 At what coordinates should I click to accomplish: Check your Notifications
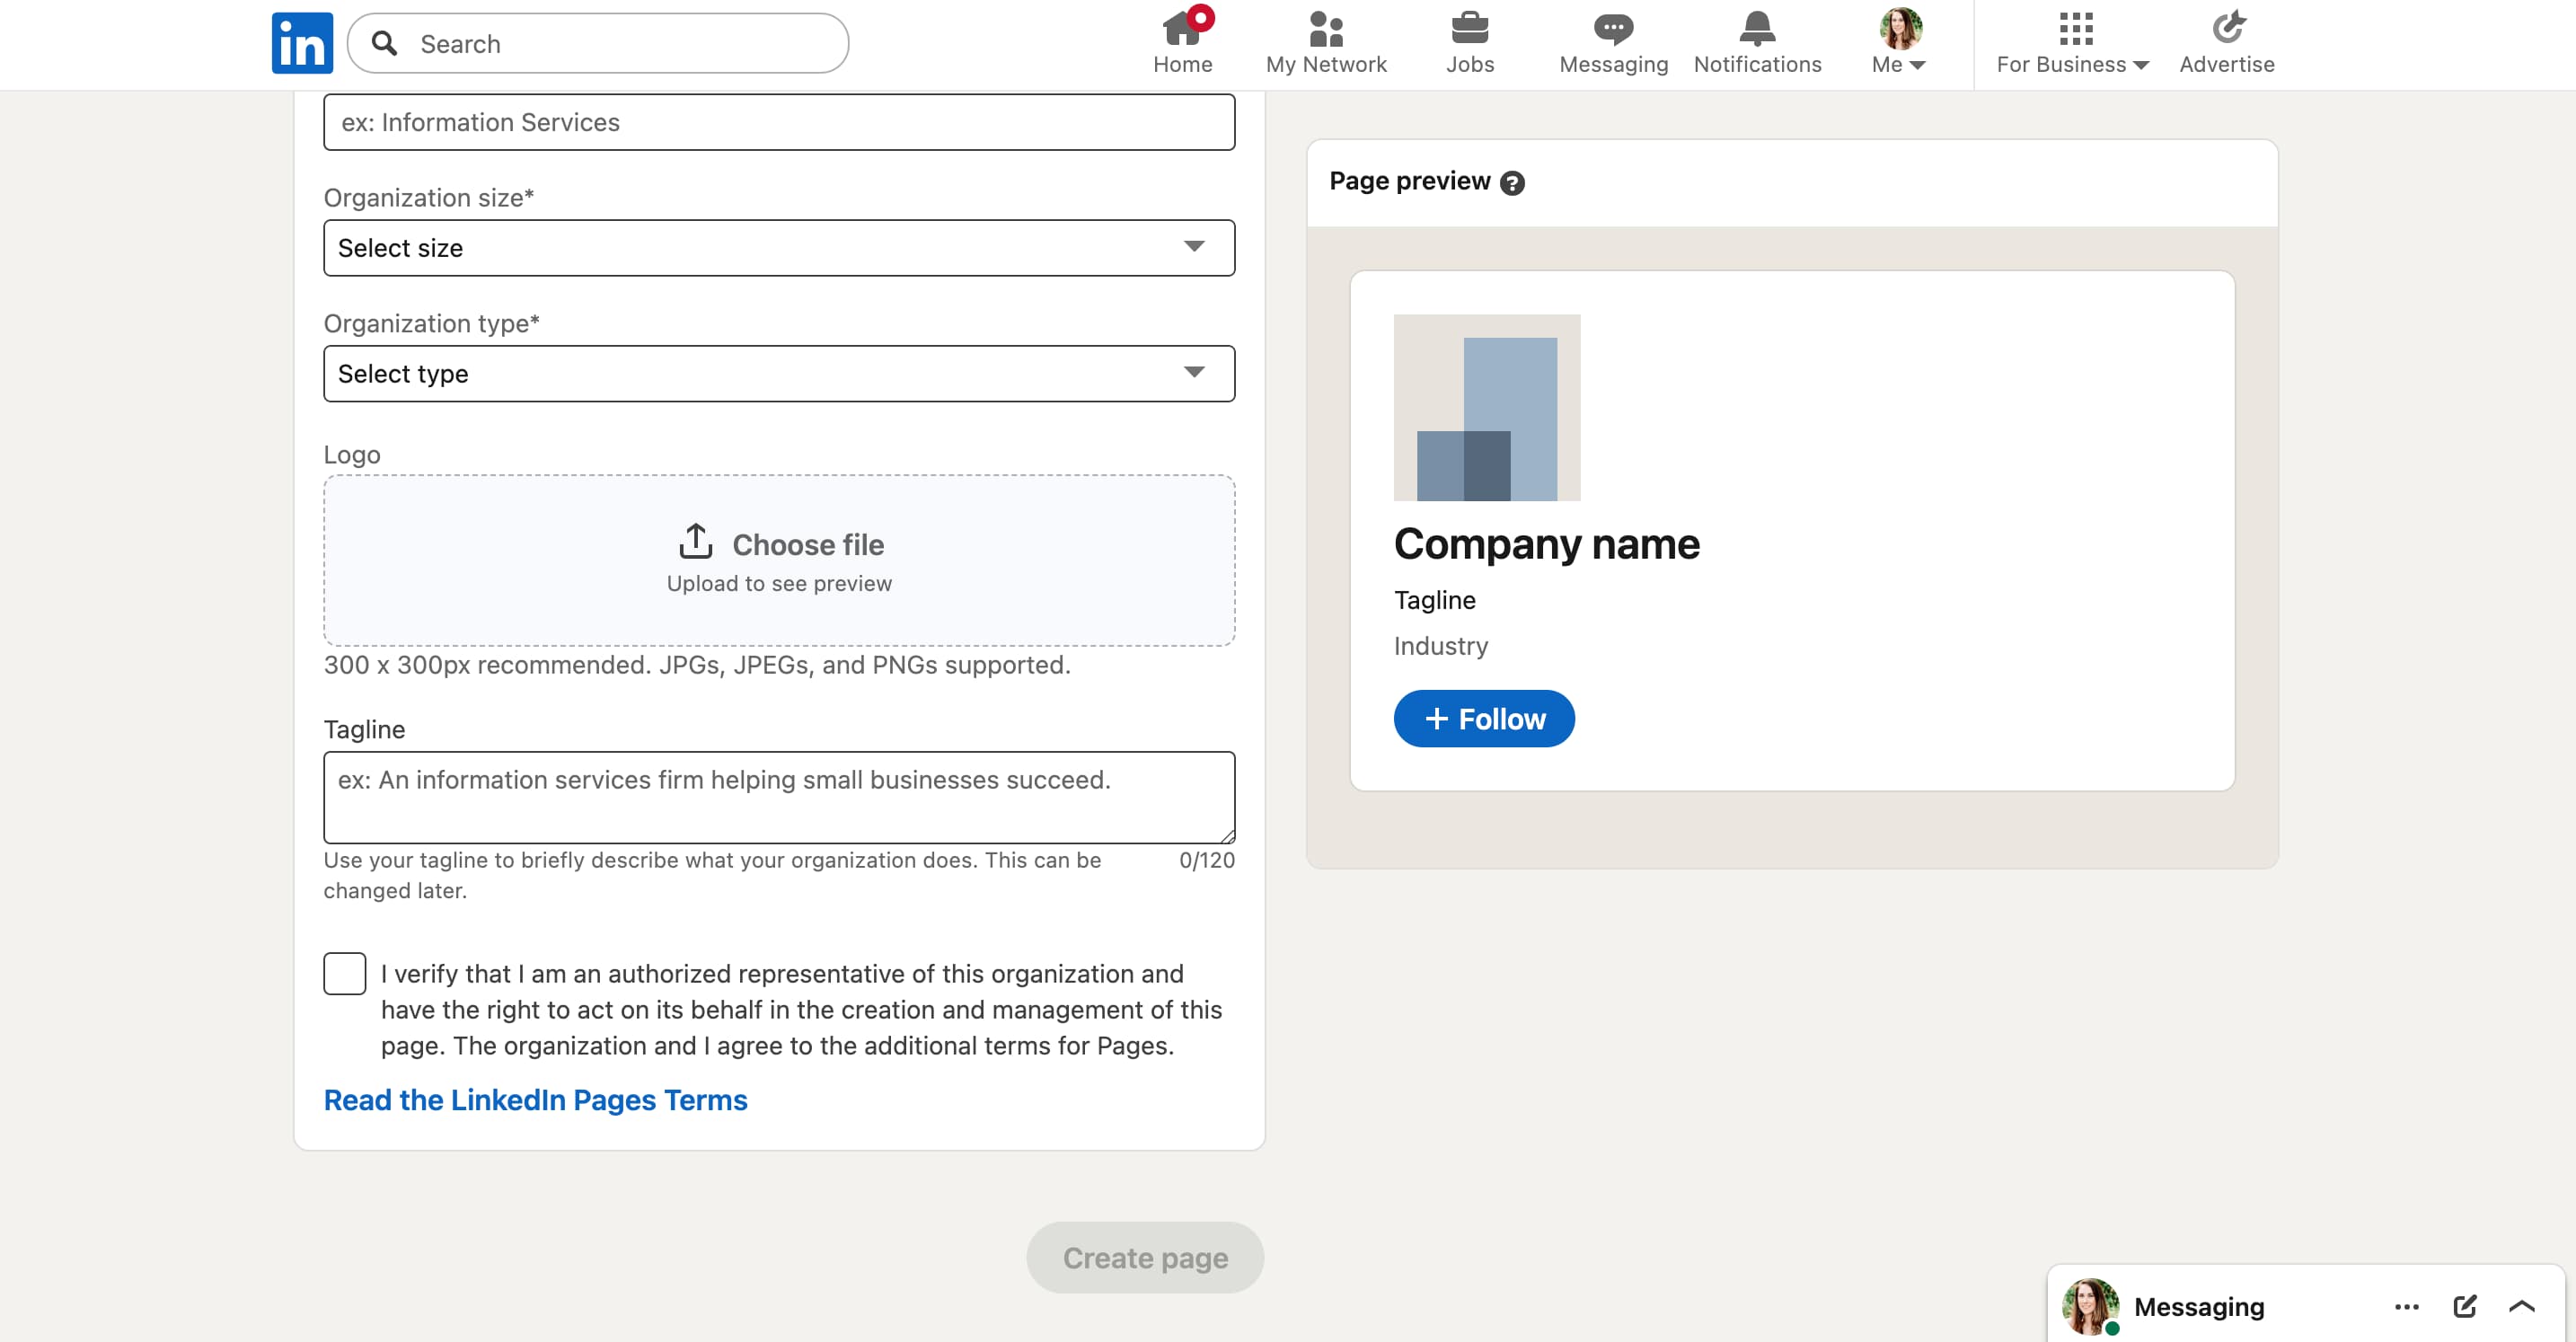tap(1757, 40)
